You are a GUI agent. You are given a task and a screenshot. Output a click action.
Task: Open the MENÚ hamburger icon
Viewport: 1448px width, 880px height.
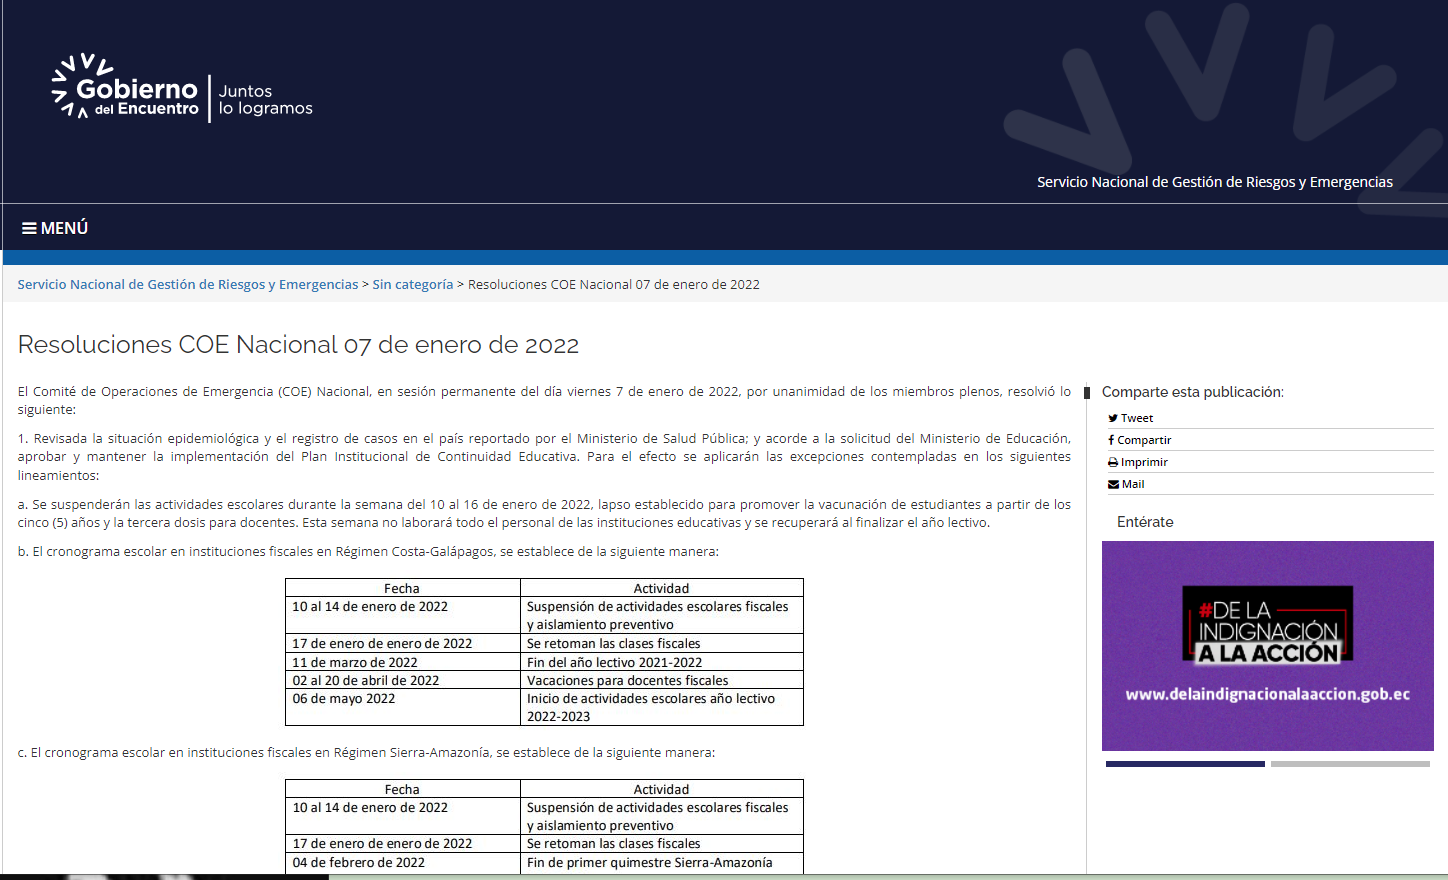[x=29, y=228]
